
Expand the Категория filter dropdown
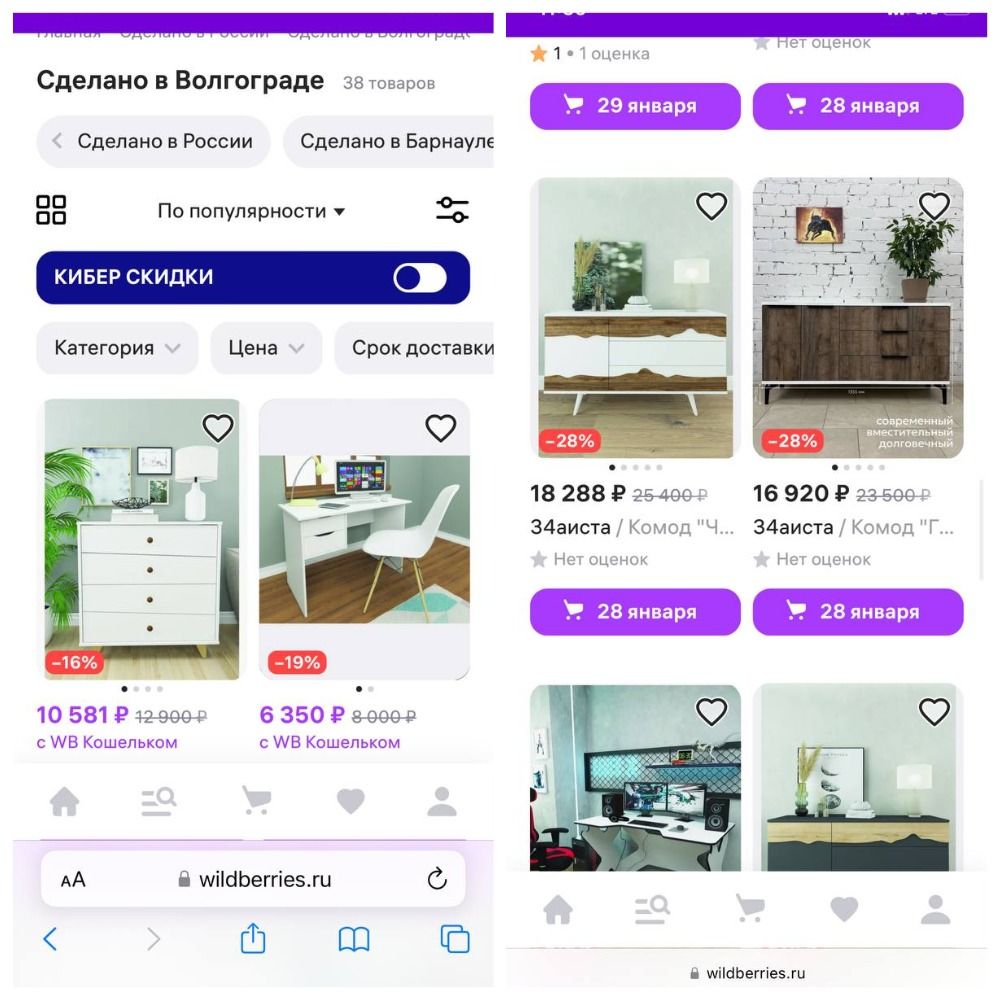[x=117, y=348]
